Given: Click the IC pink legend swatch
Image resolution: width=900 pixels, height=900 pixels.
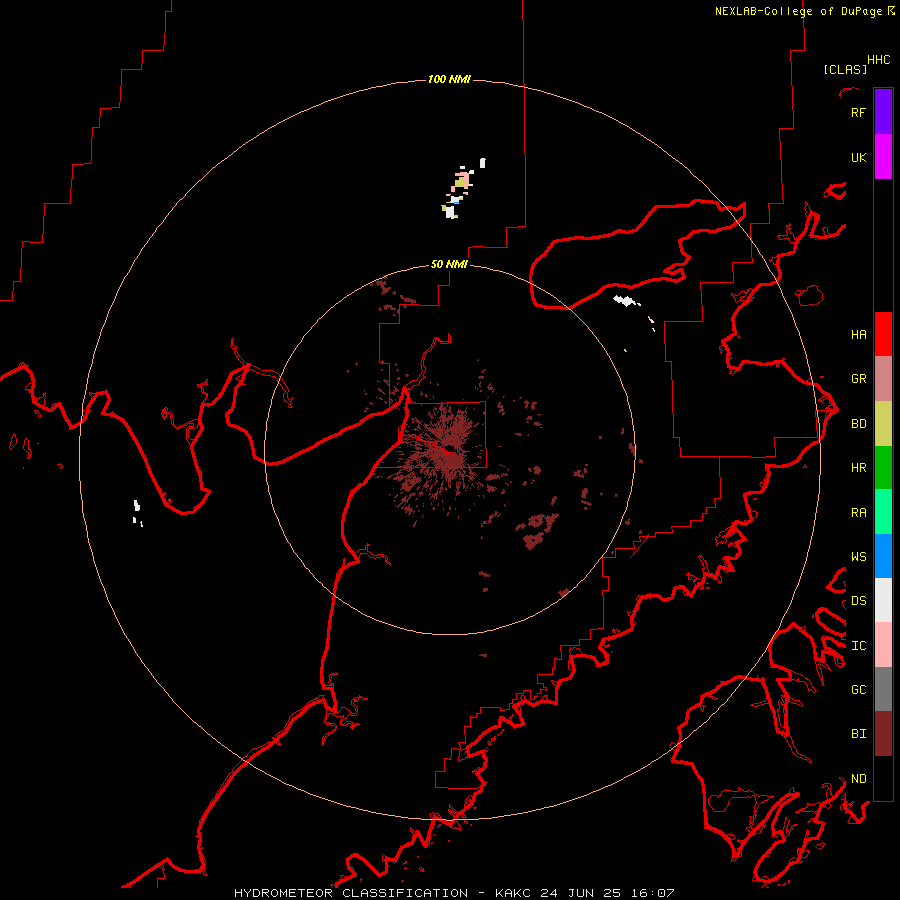Looking at the screenshot, I should pos(883,645).
